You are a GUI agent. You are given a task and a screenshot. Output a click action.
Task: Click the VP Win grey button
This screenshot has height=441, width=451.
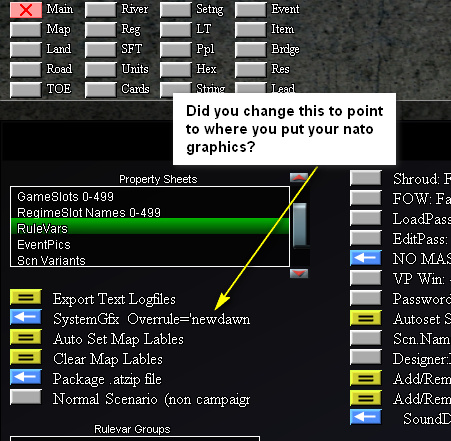[366, 278]
